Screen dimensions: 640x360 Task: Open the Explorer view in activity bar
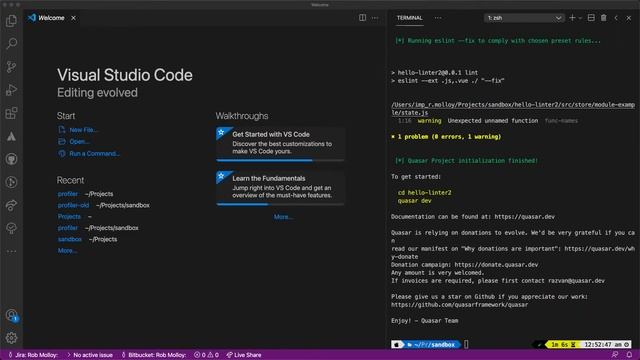[x=11, y=20]
